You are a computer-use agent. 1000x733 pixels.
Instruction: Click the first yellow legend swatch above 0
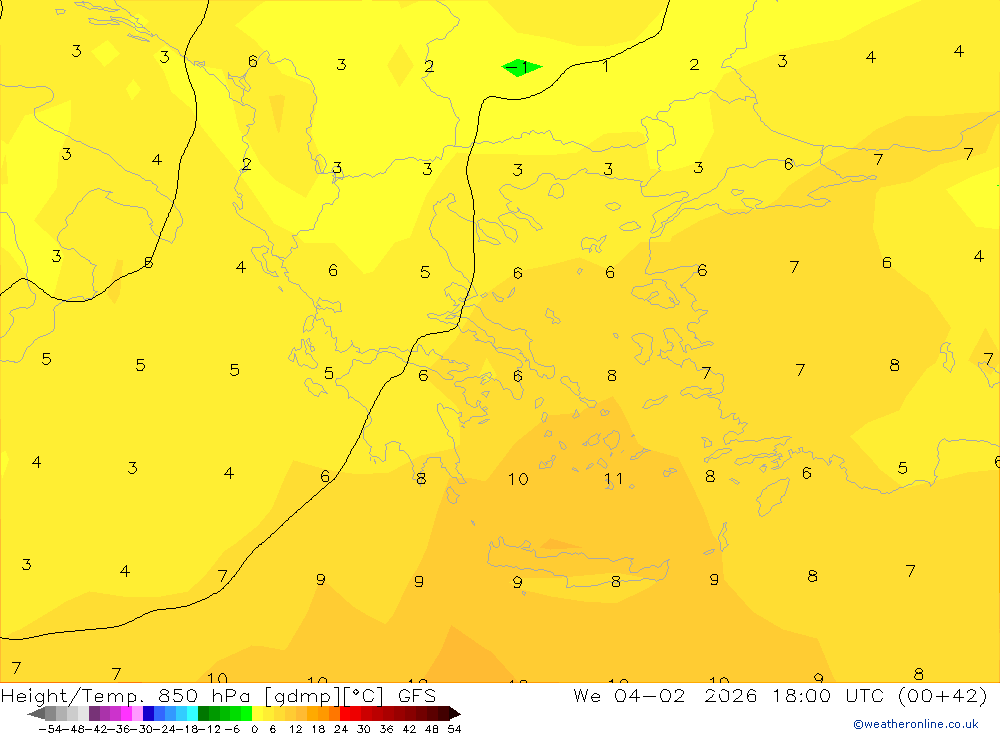click(258, 714)
